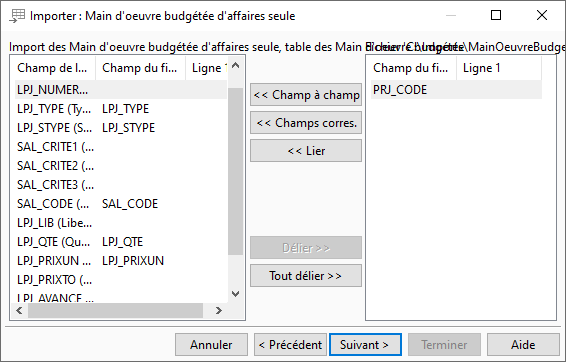Select the SAL_CODE row in the left list
Image resolution: width=566 pixels, height=362 pixels.
pyautogui.click(x=121, y=204)
